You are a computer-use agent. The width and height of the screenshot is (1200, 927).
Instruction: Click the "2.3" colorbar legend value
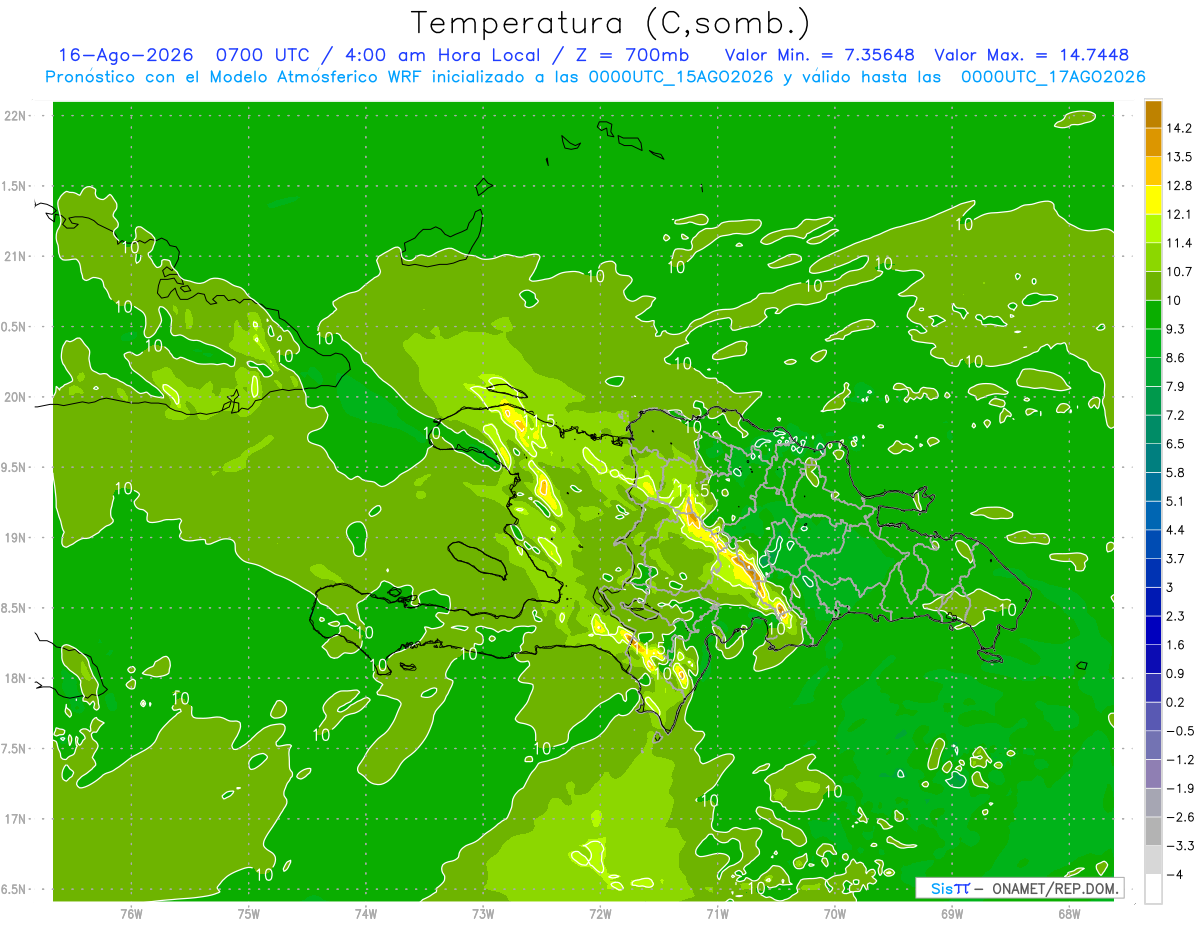click(x=1176, y=616)
